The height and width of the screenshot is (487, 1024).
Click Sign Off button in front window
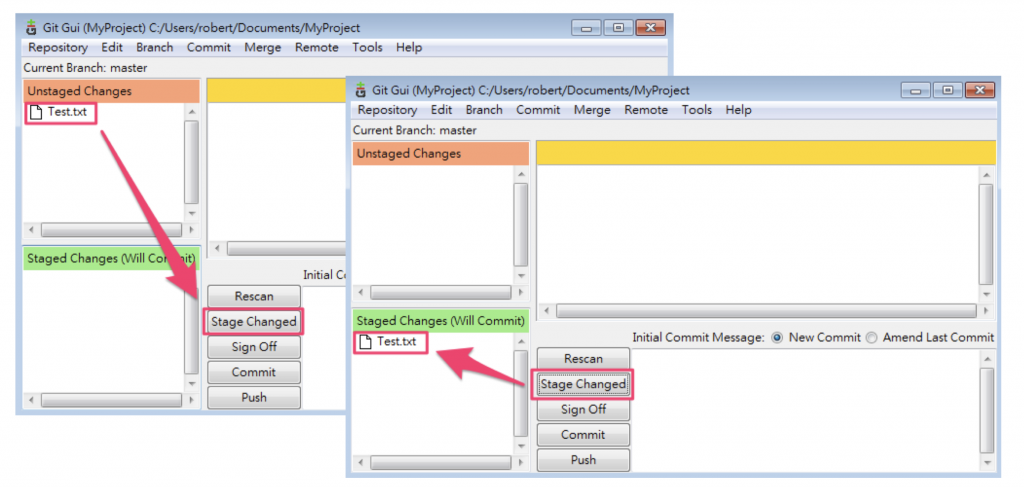583,410
